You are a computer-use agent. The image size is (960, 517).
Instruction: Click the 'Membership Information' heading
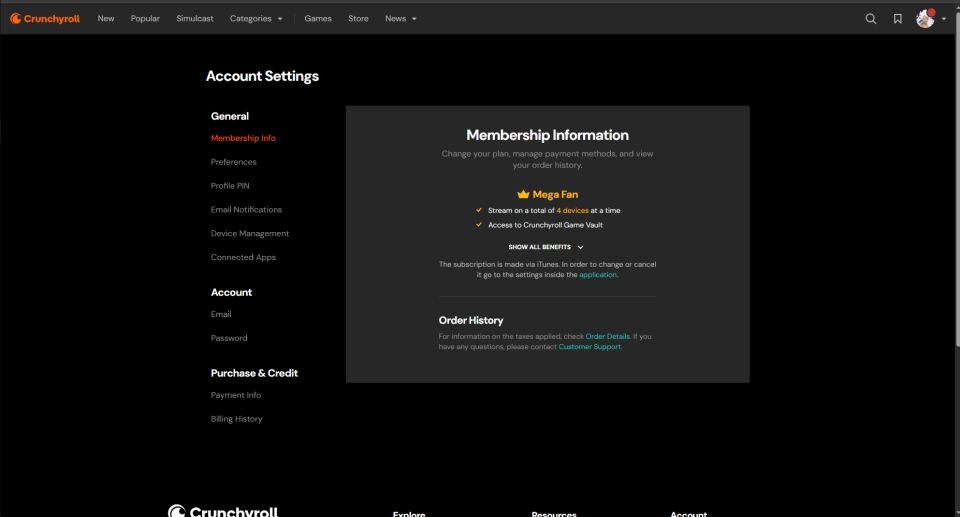(x=547, y=135)
